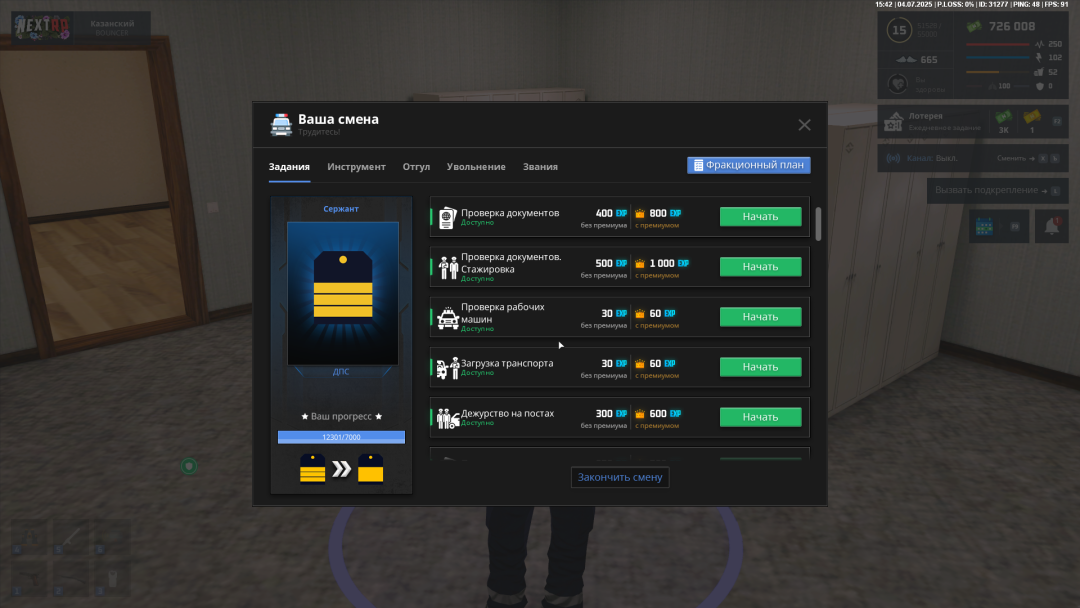Click the crown icon next to 600 EXP
1080x608 pixels.
[640, 414]
